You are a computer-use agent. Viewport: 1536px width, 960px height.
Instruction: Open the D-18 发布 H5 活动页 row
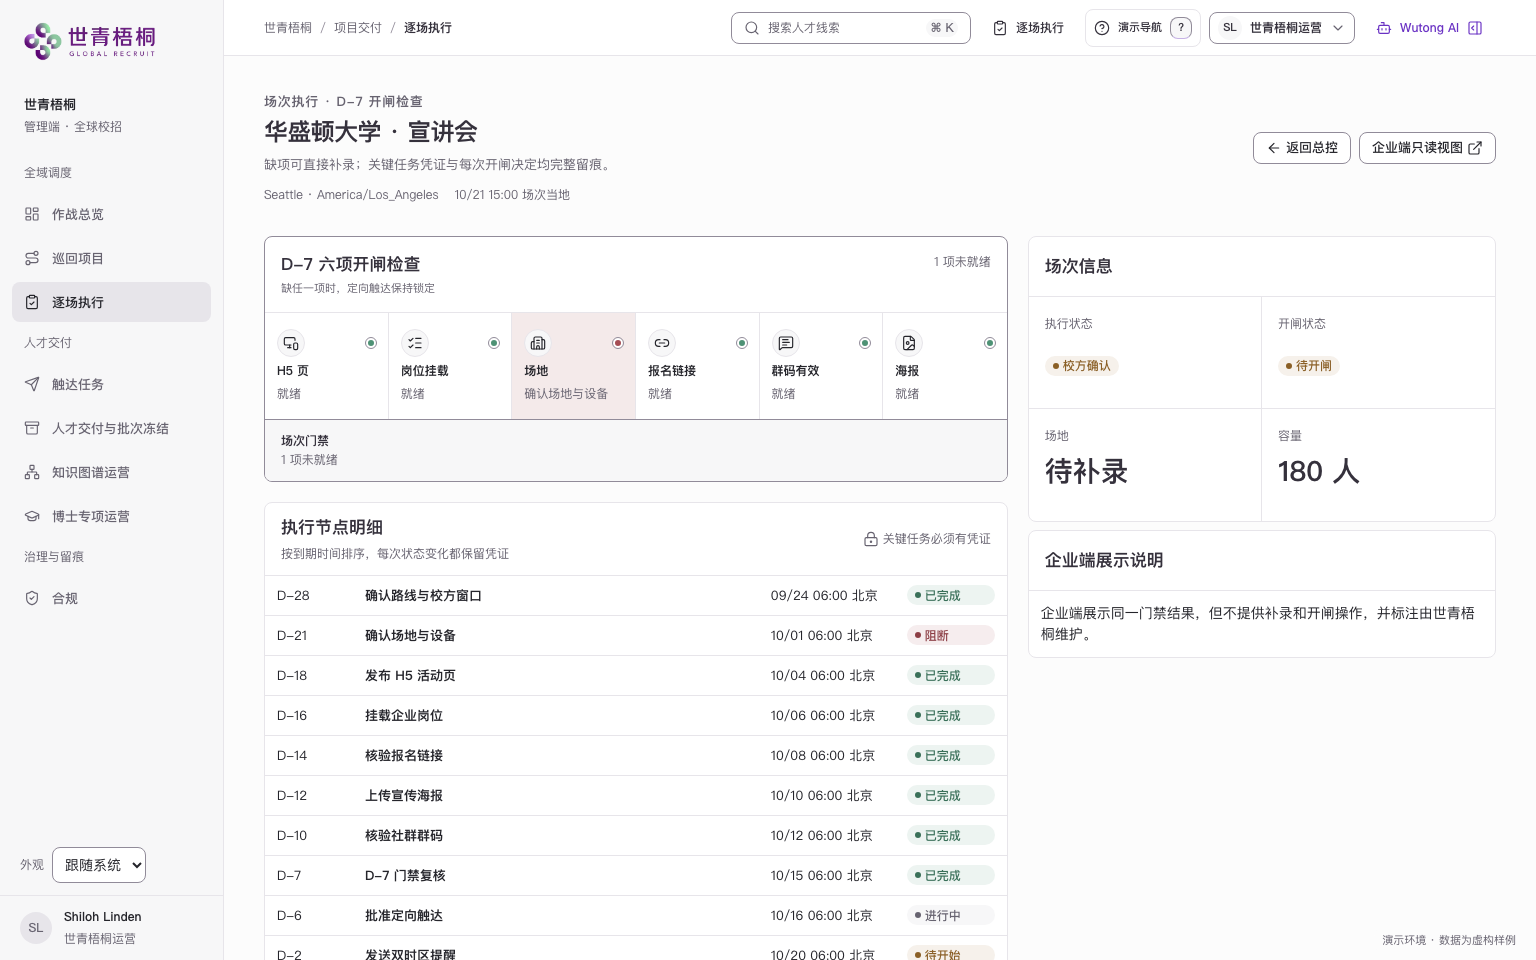(x=636, y=676)
